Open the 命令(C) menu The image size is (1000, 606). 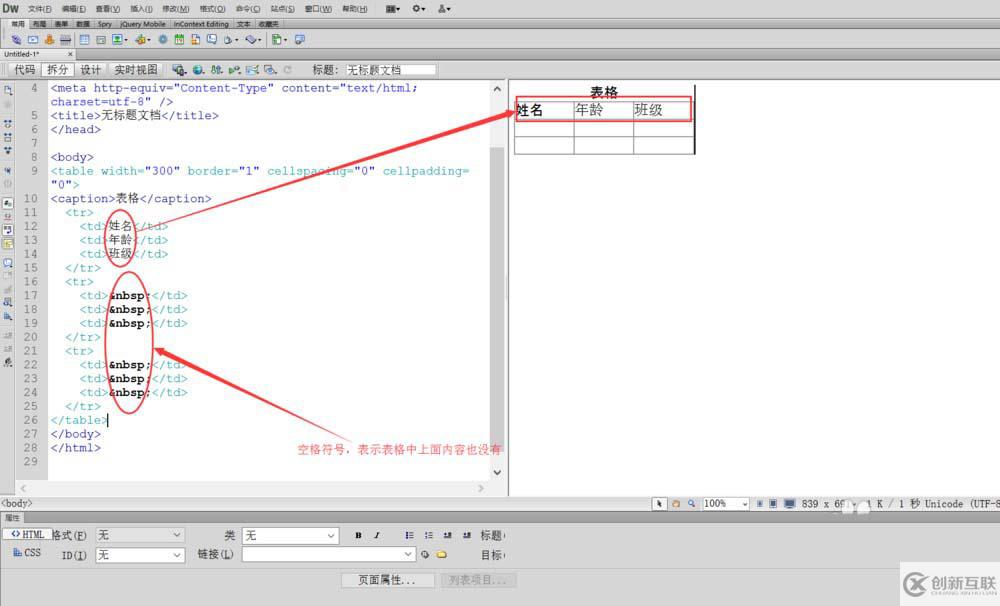[x=247, y=9]
